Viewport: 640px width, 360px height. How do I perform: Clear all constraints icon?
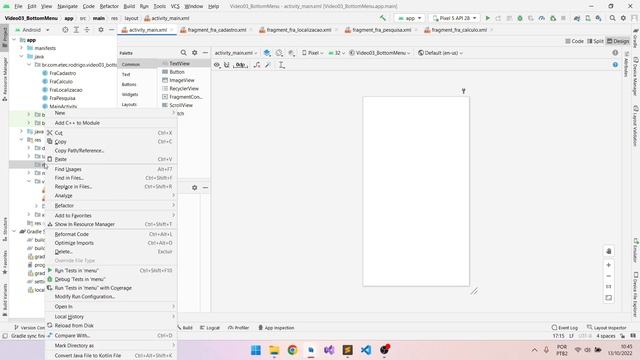(257, 64)
